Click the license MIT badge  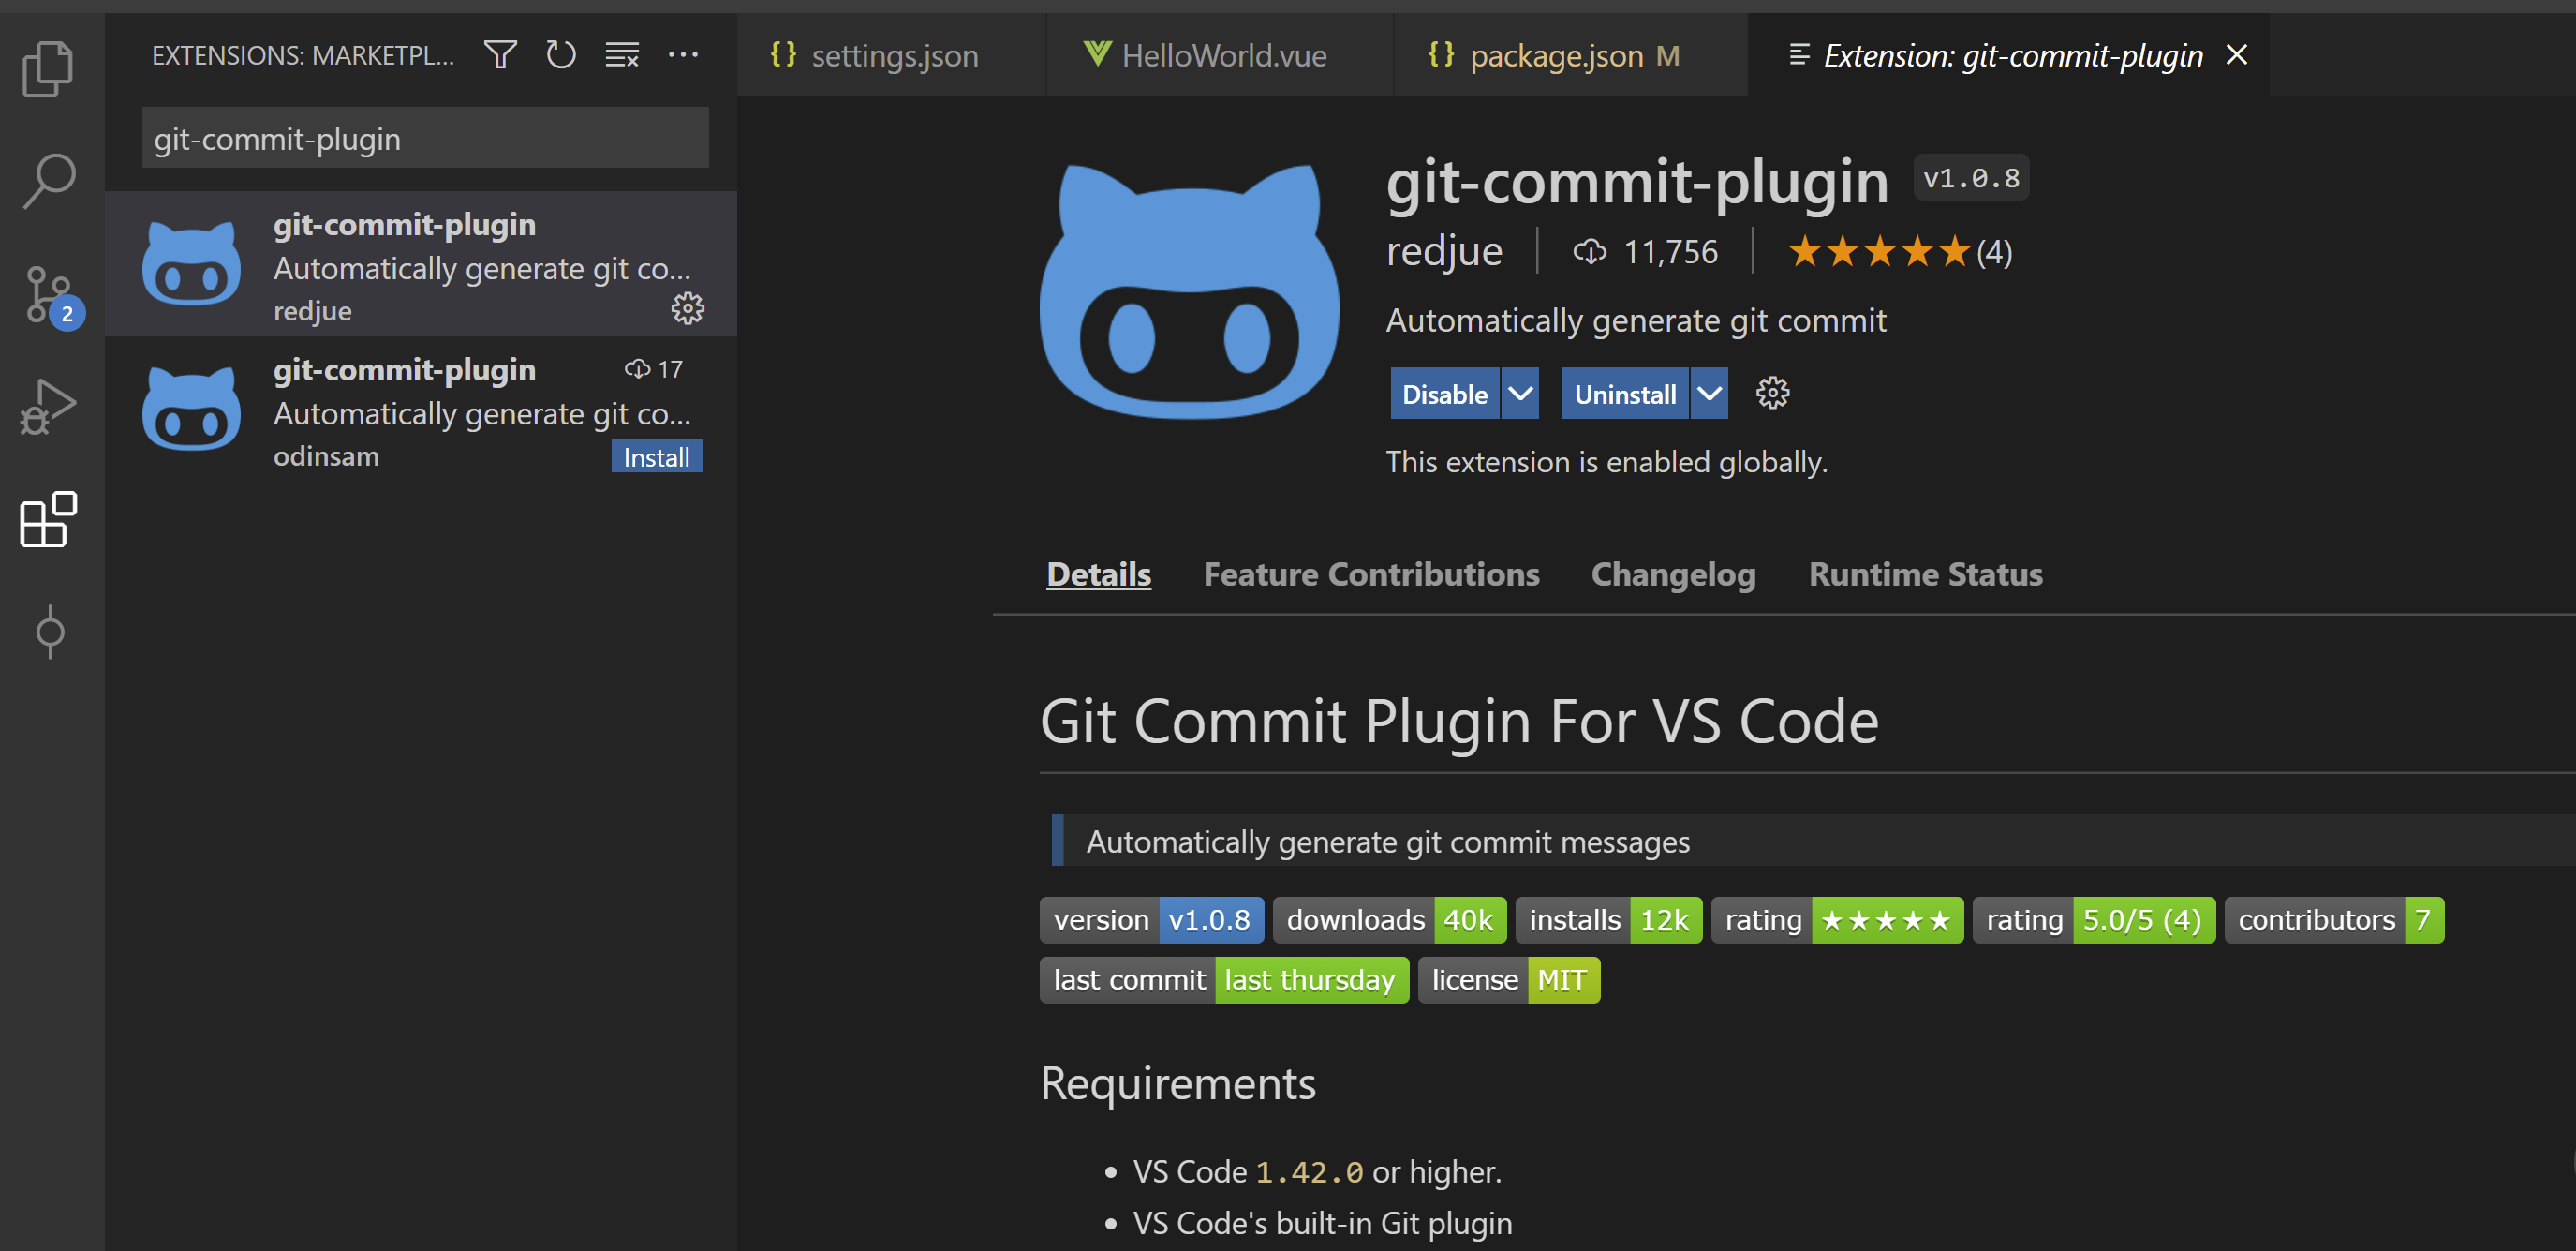1509,979
